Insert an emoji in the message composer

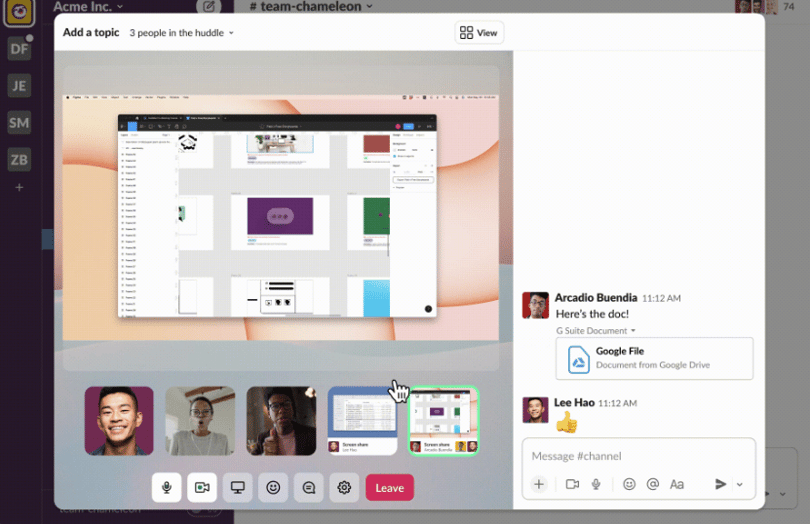point(629,484)
